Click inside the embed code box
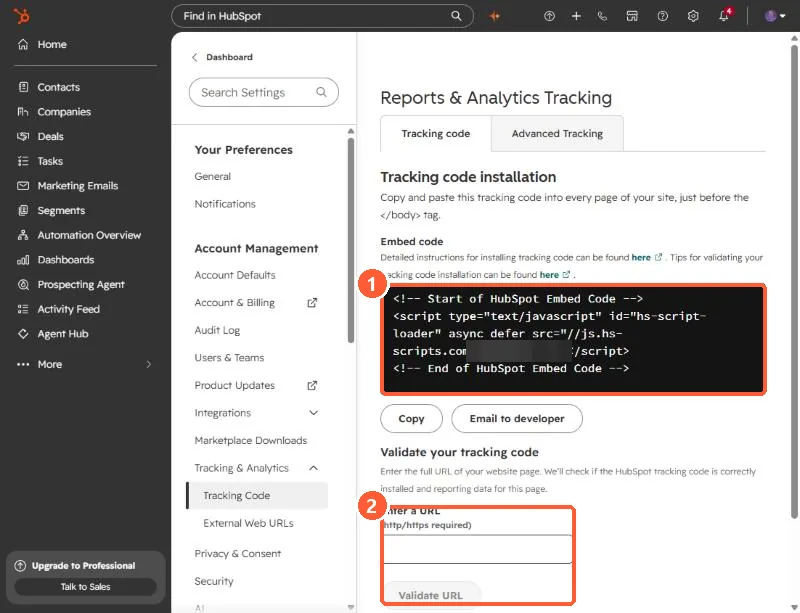 coord(573,339)
